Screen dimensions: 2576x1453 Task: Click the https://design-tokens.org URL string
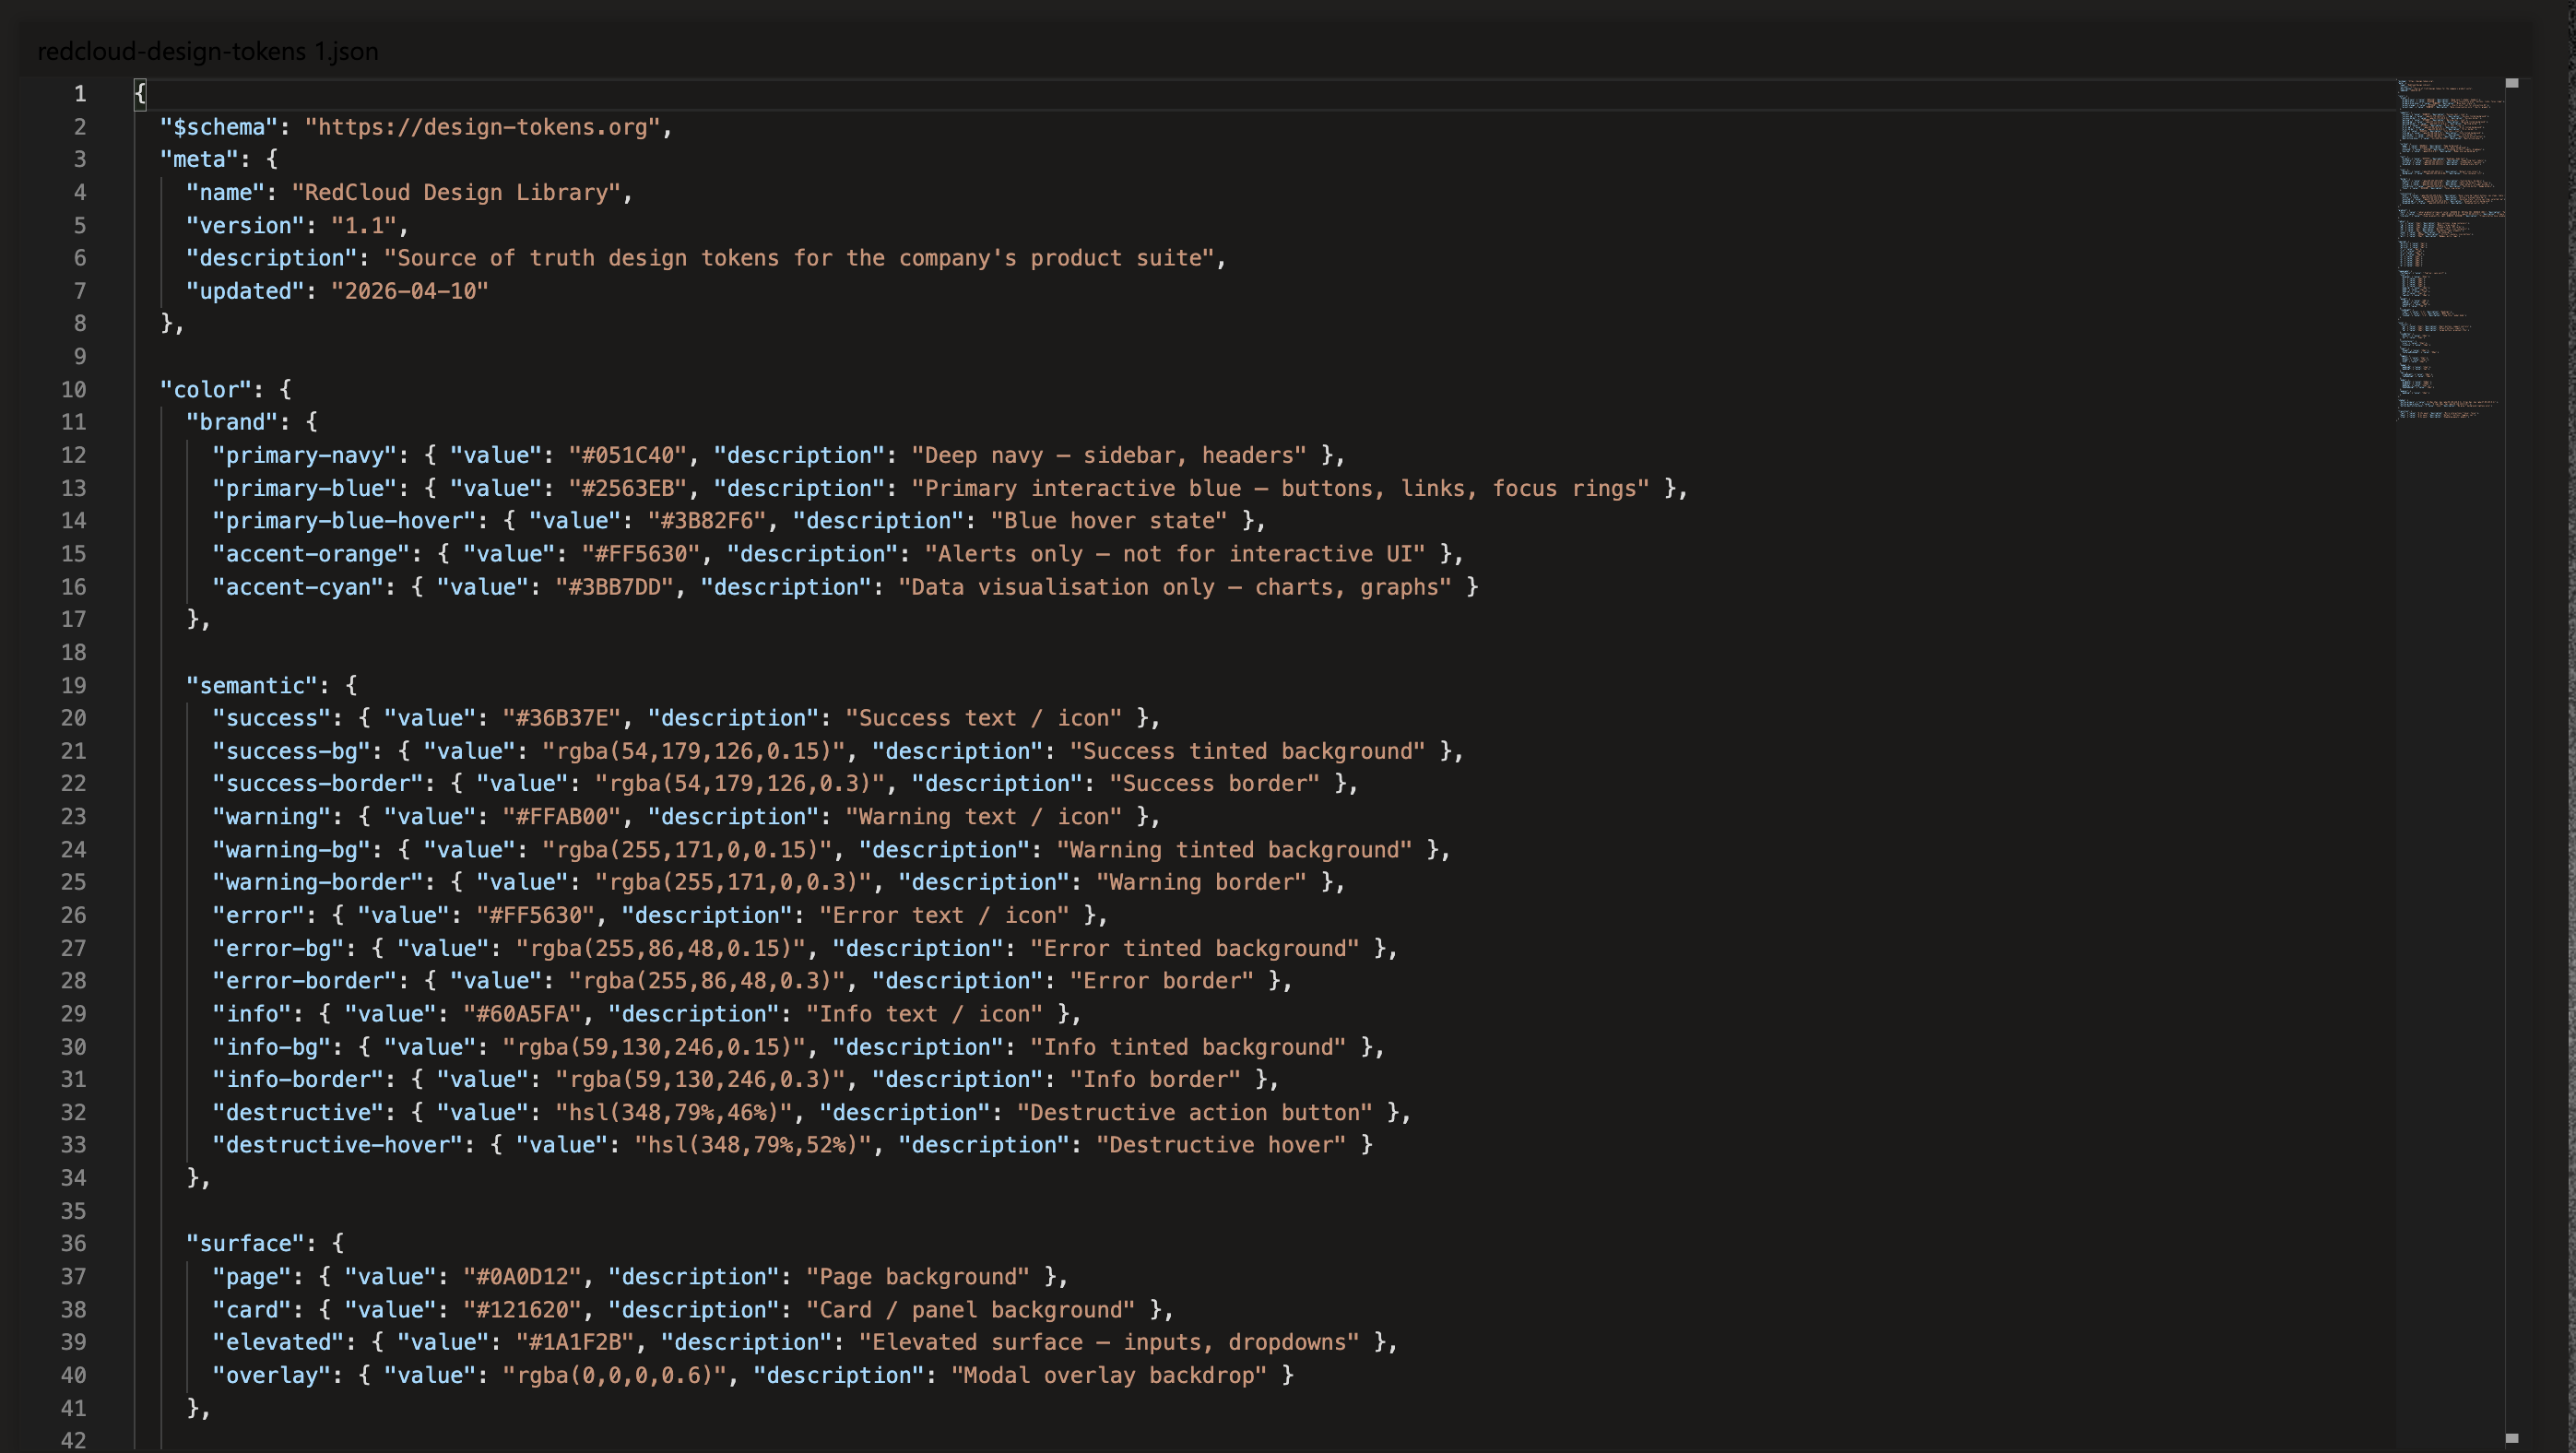coord(482,127)
